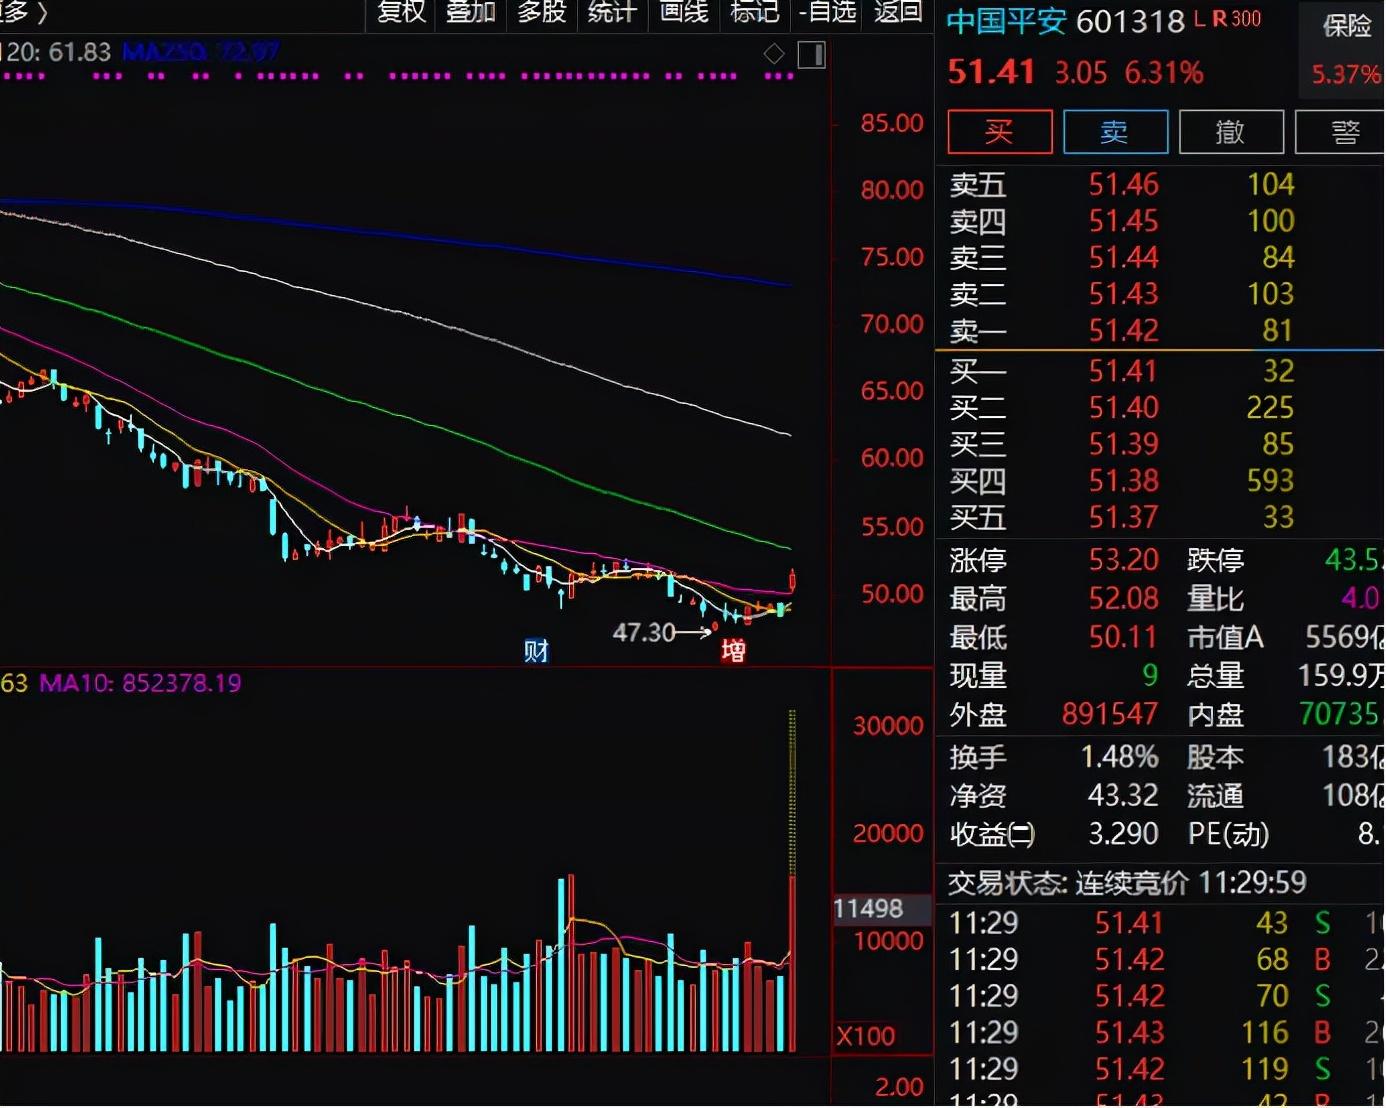The width and height of the screenshot is (1386, 1108).
Task: Click the 增 marker on chart
Action: point(734,651)
